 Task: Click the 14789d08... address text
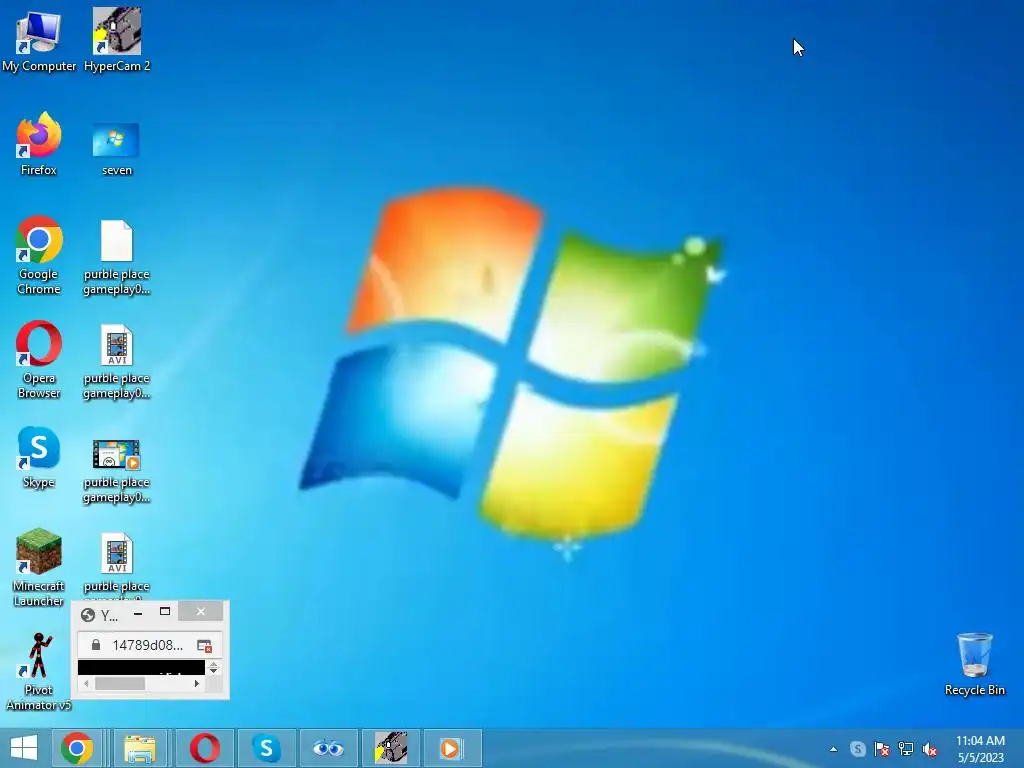(148, 645)
